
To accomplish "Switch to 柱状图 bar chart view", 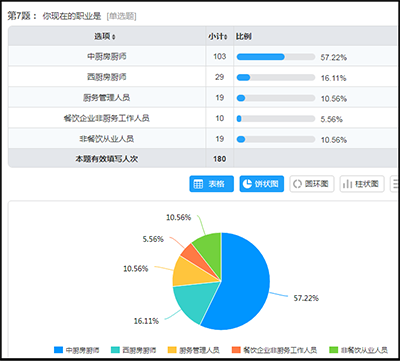I will [x=362, y=184].
